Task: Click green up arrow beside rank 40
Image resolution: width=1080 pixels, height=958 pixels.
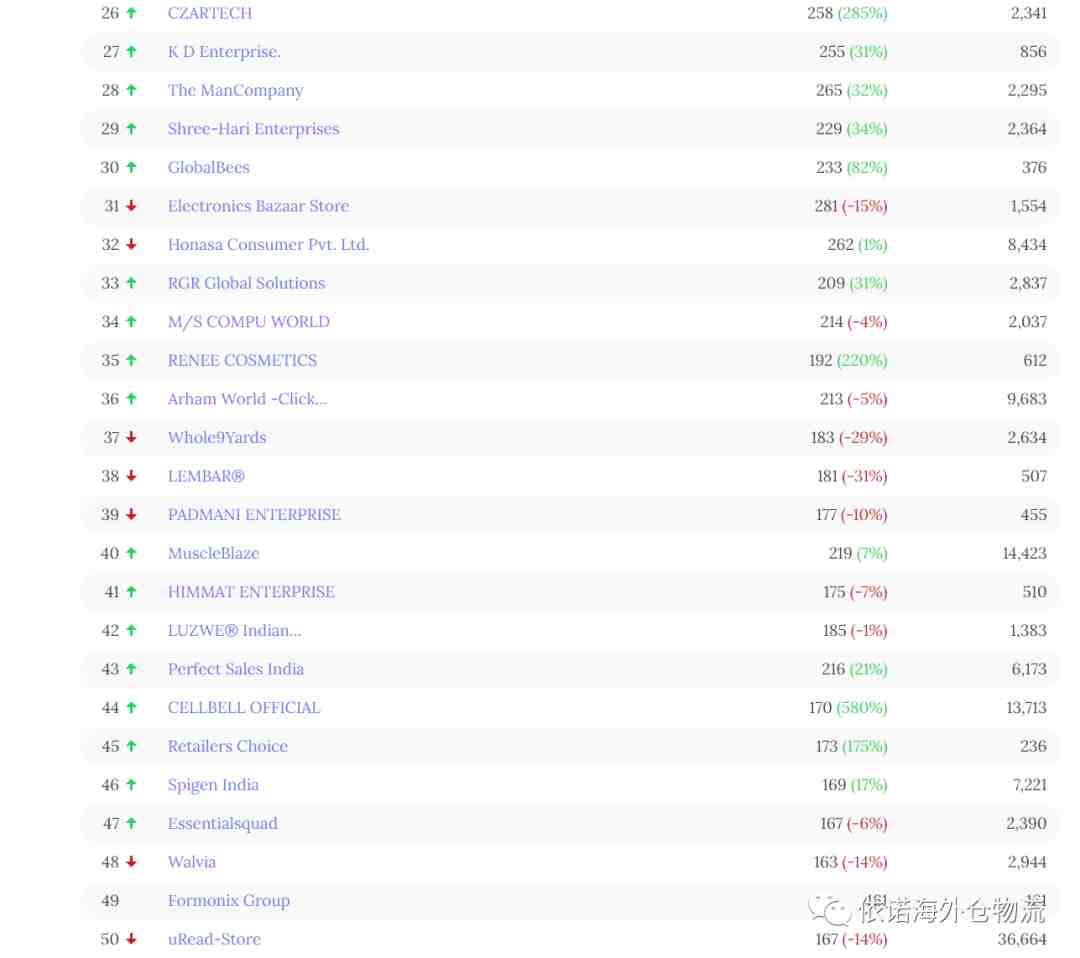Action: coord(131,553)
